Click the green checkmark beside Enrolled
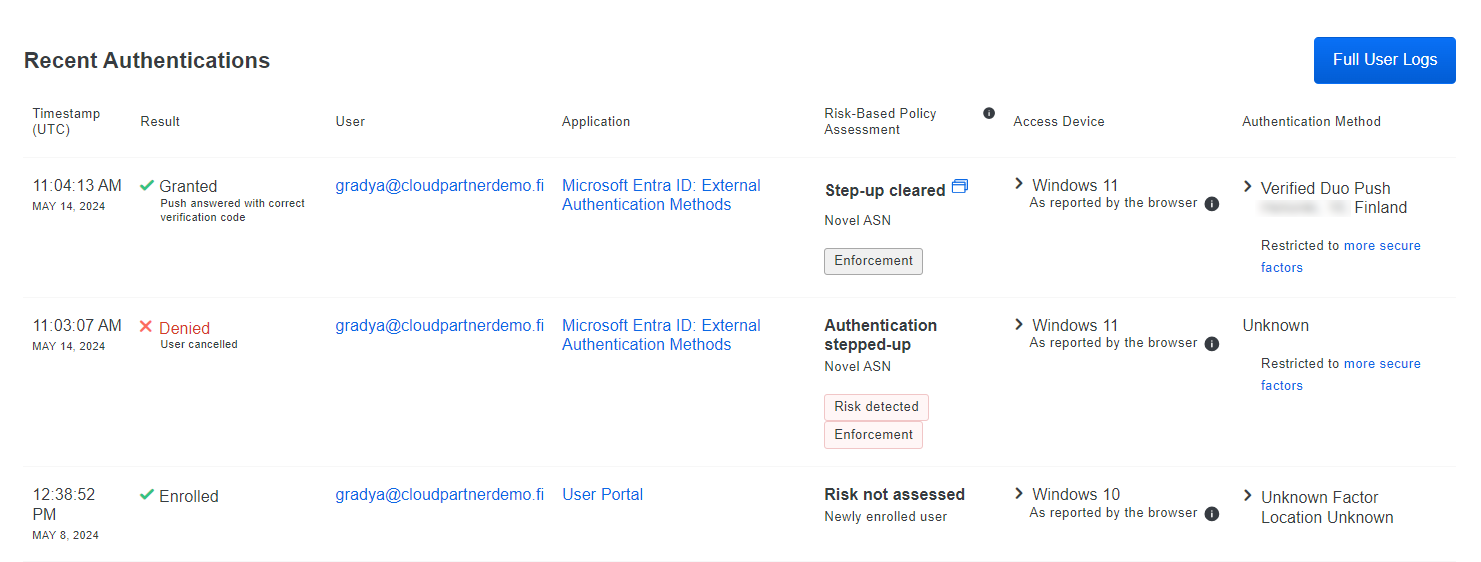1481x562 pixels. pyautogui.click(x=147, y=495)
